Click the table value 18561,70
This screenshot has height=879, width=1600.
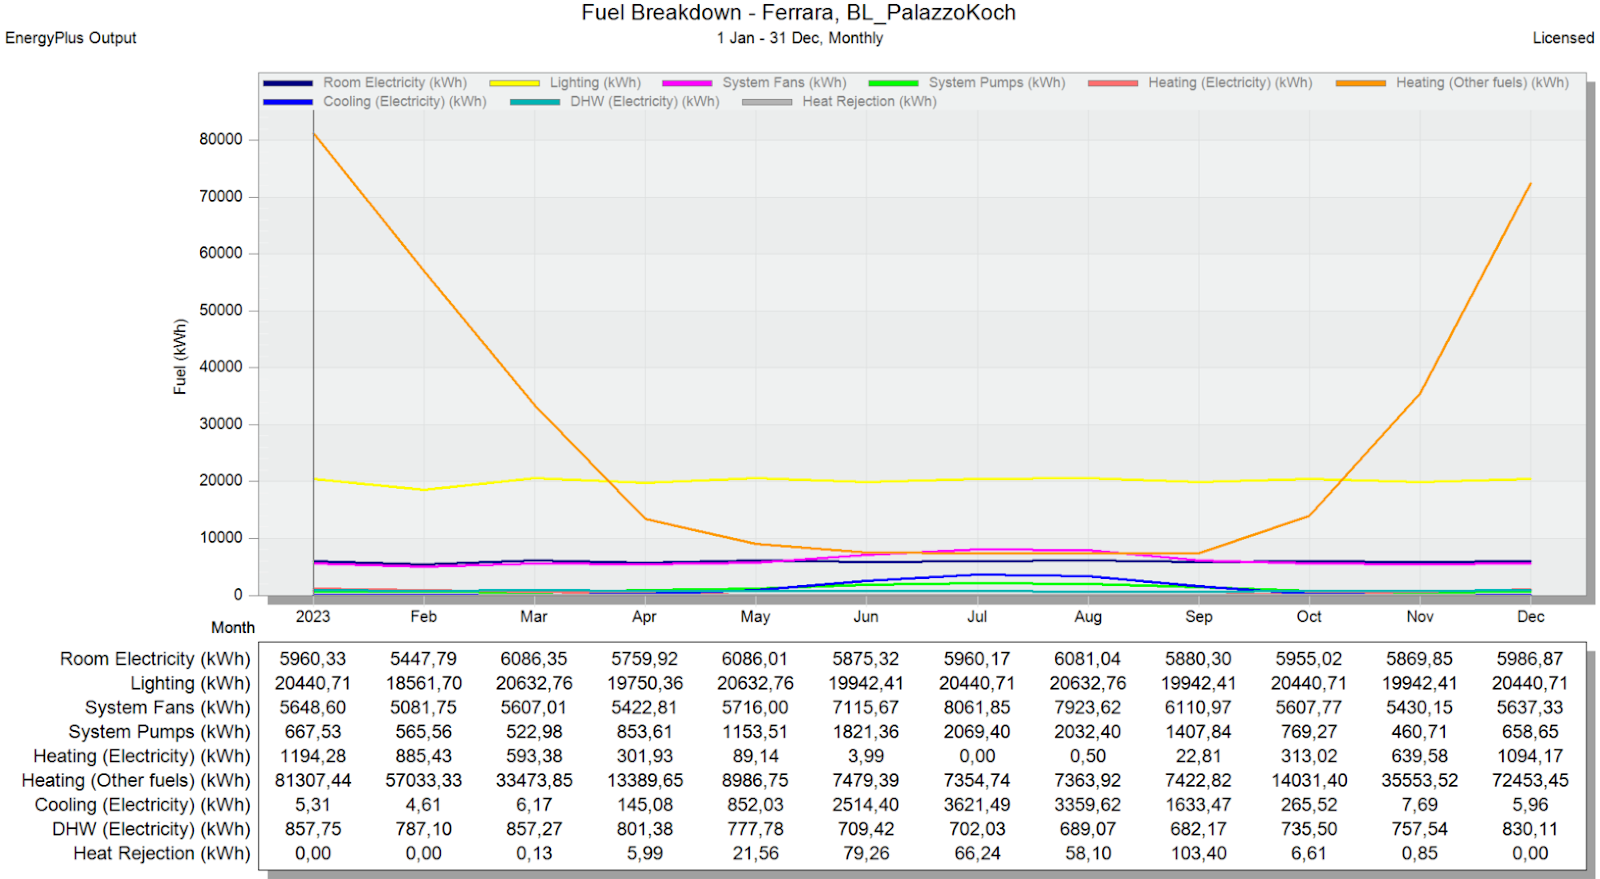click(424, 683)
